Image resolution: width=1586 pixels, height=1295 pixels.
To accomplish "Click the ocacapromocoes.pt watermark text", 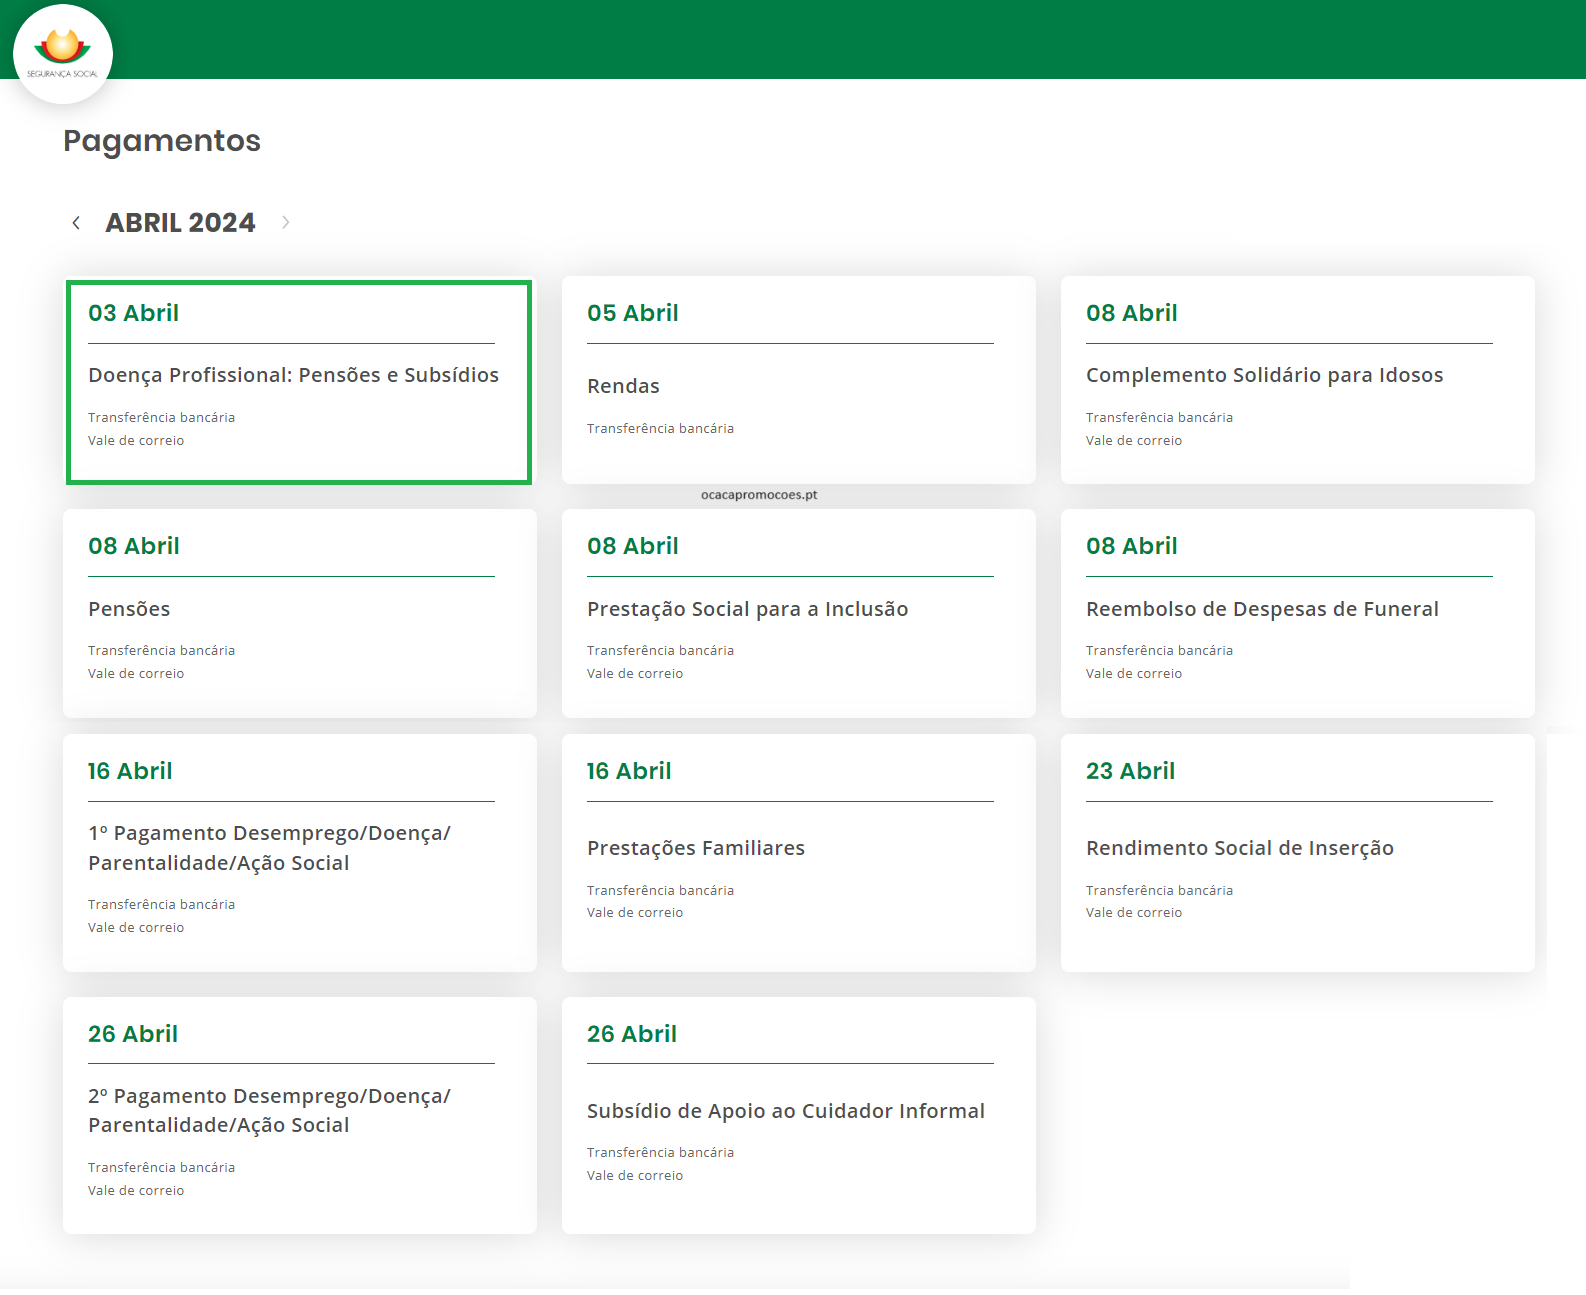I will point(759,495).
